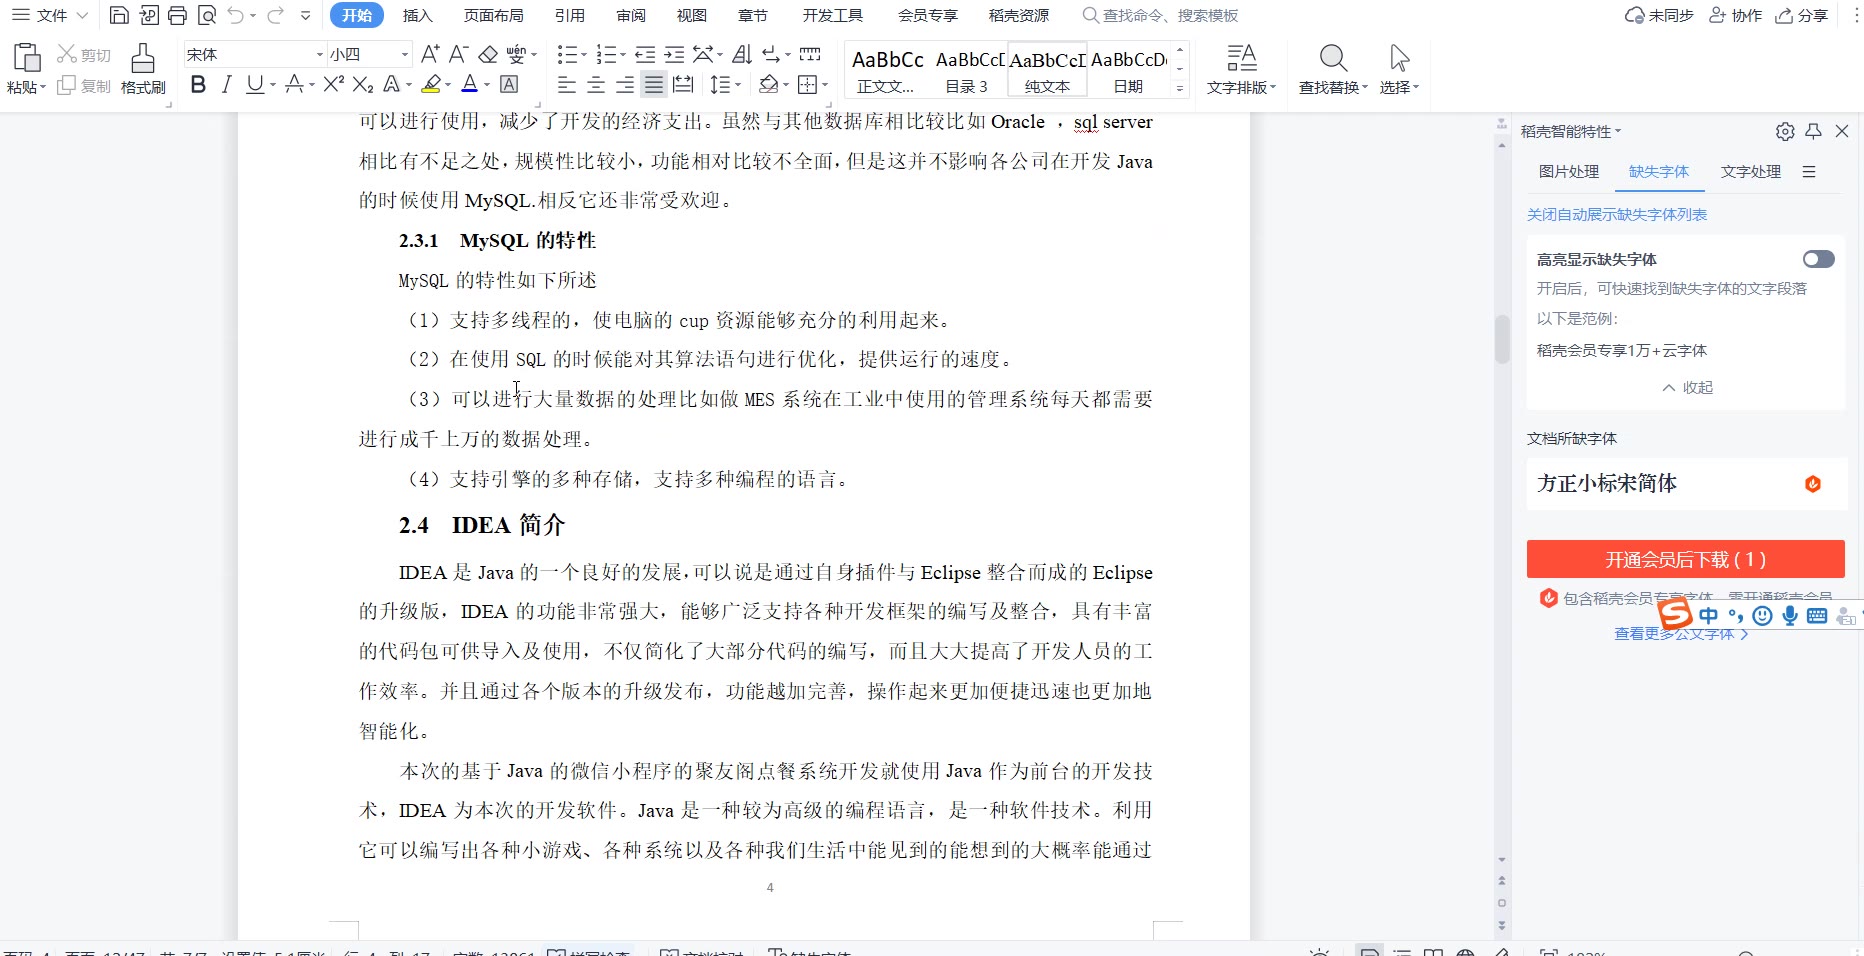
Task: Click the 未同步 sync status button
Action: (1660, 15)
